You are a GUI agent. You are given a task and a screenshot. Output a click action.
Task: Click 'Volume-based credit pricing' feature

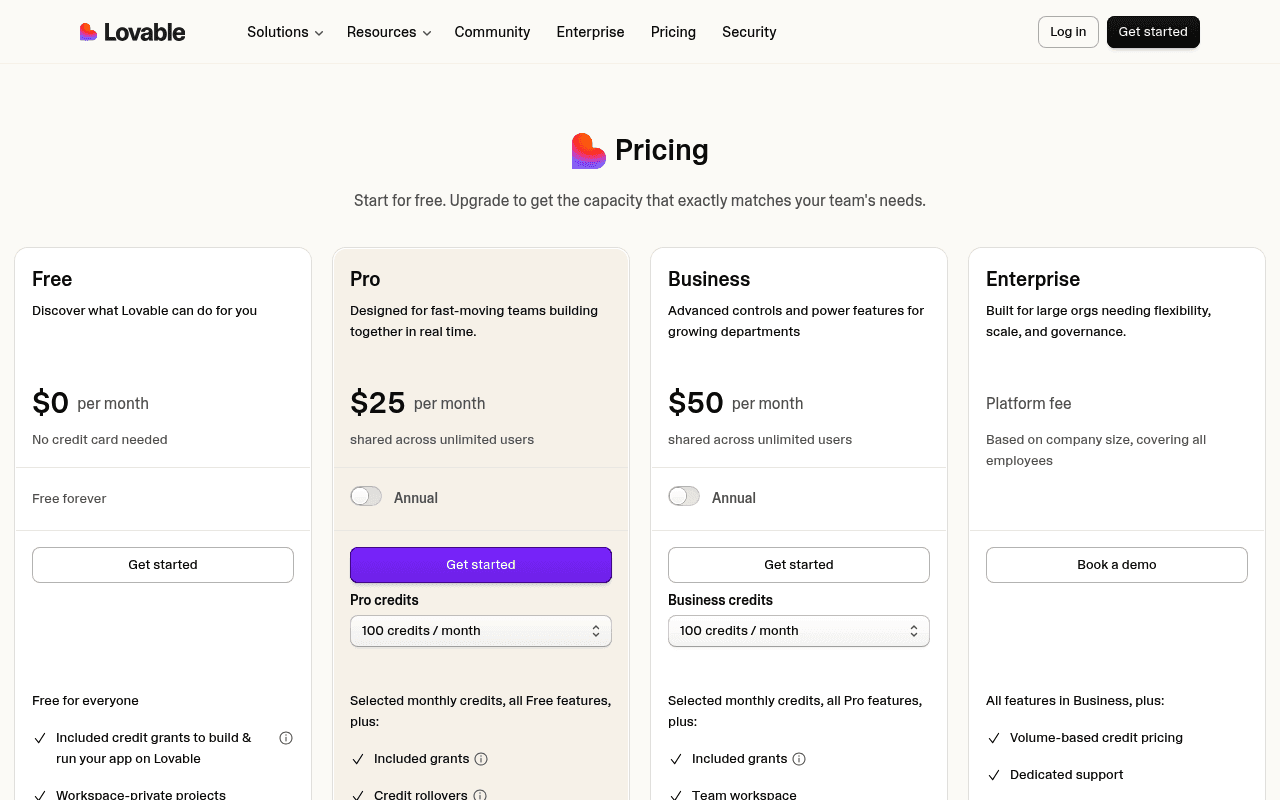point(1096,738)
